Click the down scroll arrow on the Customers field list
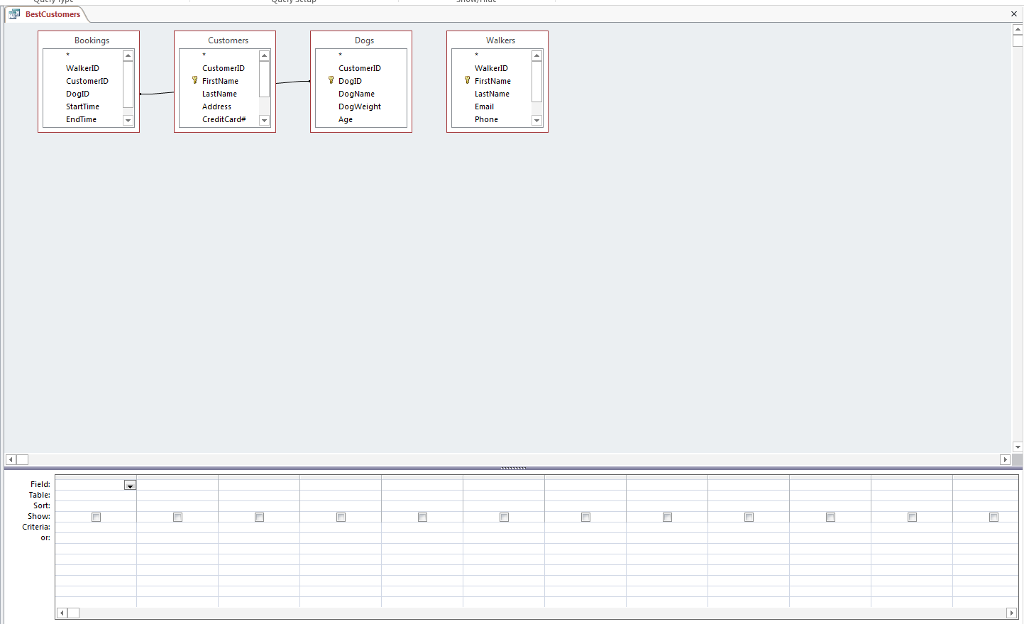The height and width of the screenshot is (624, 1024). coord(264,119)
